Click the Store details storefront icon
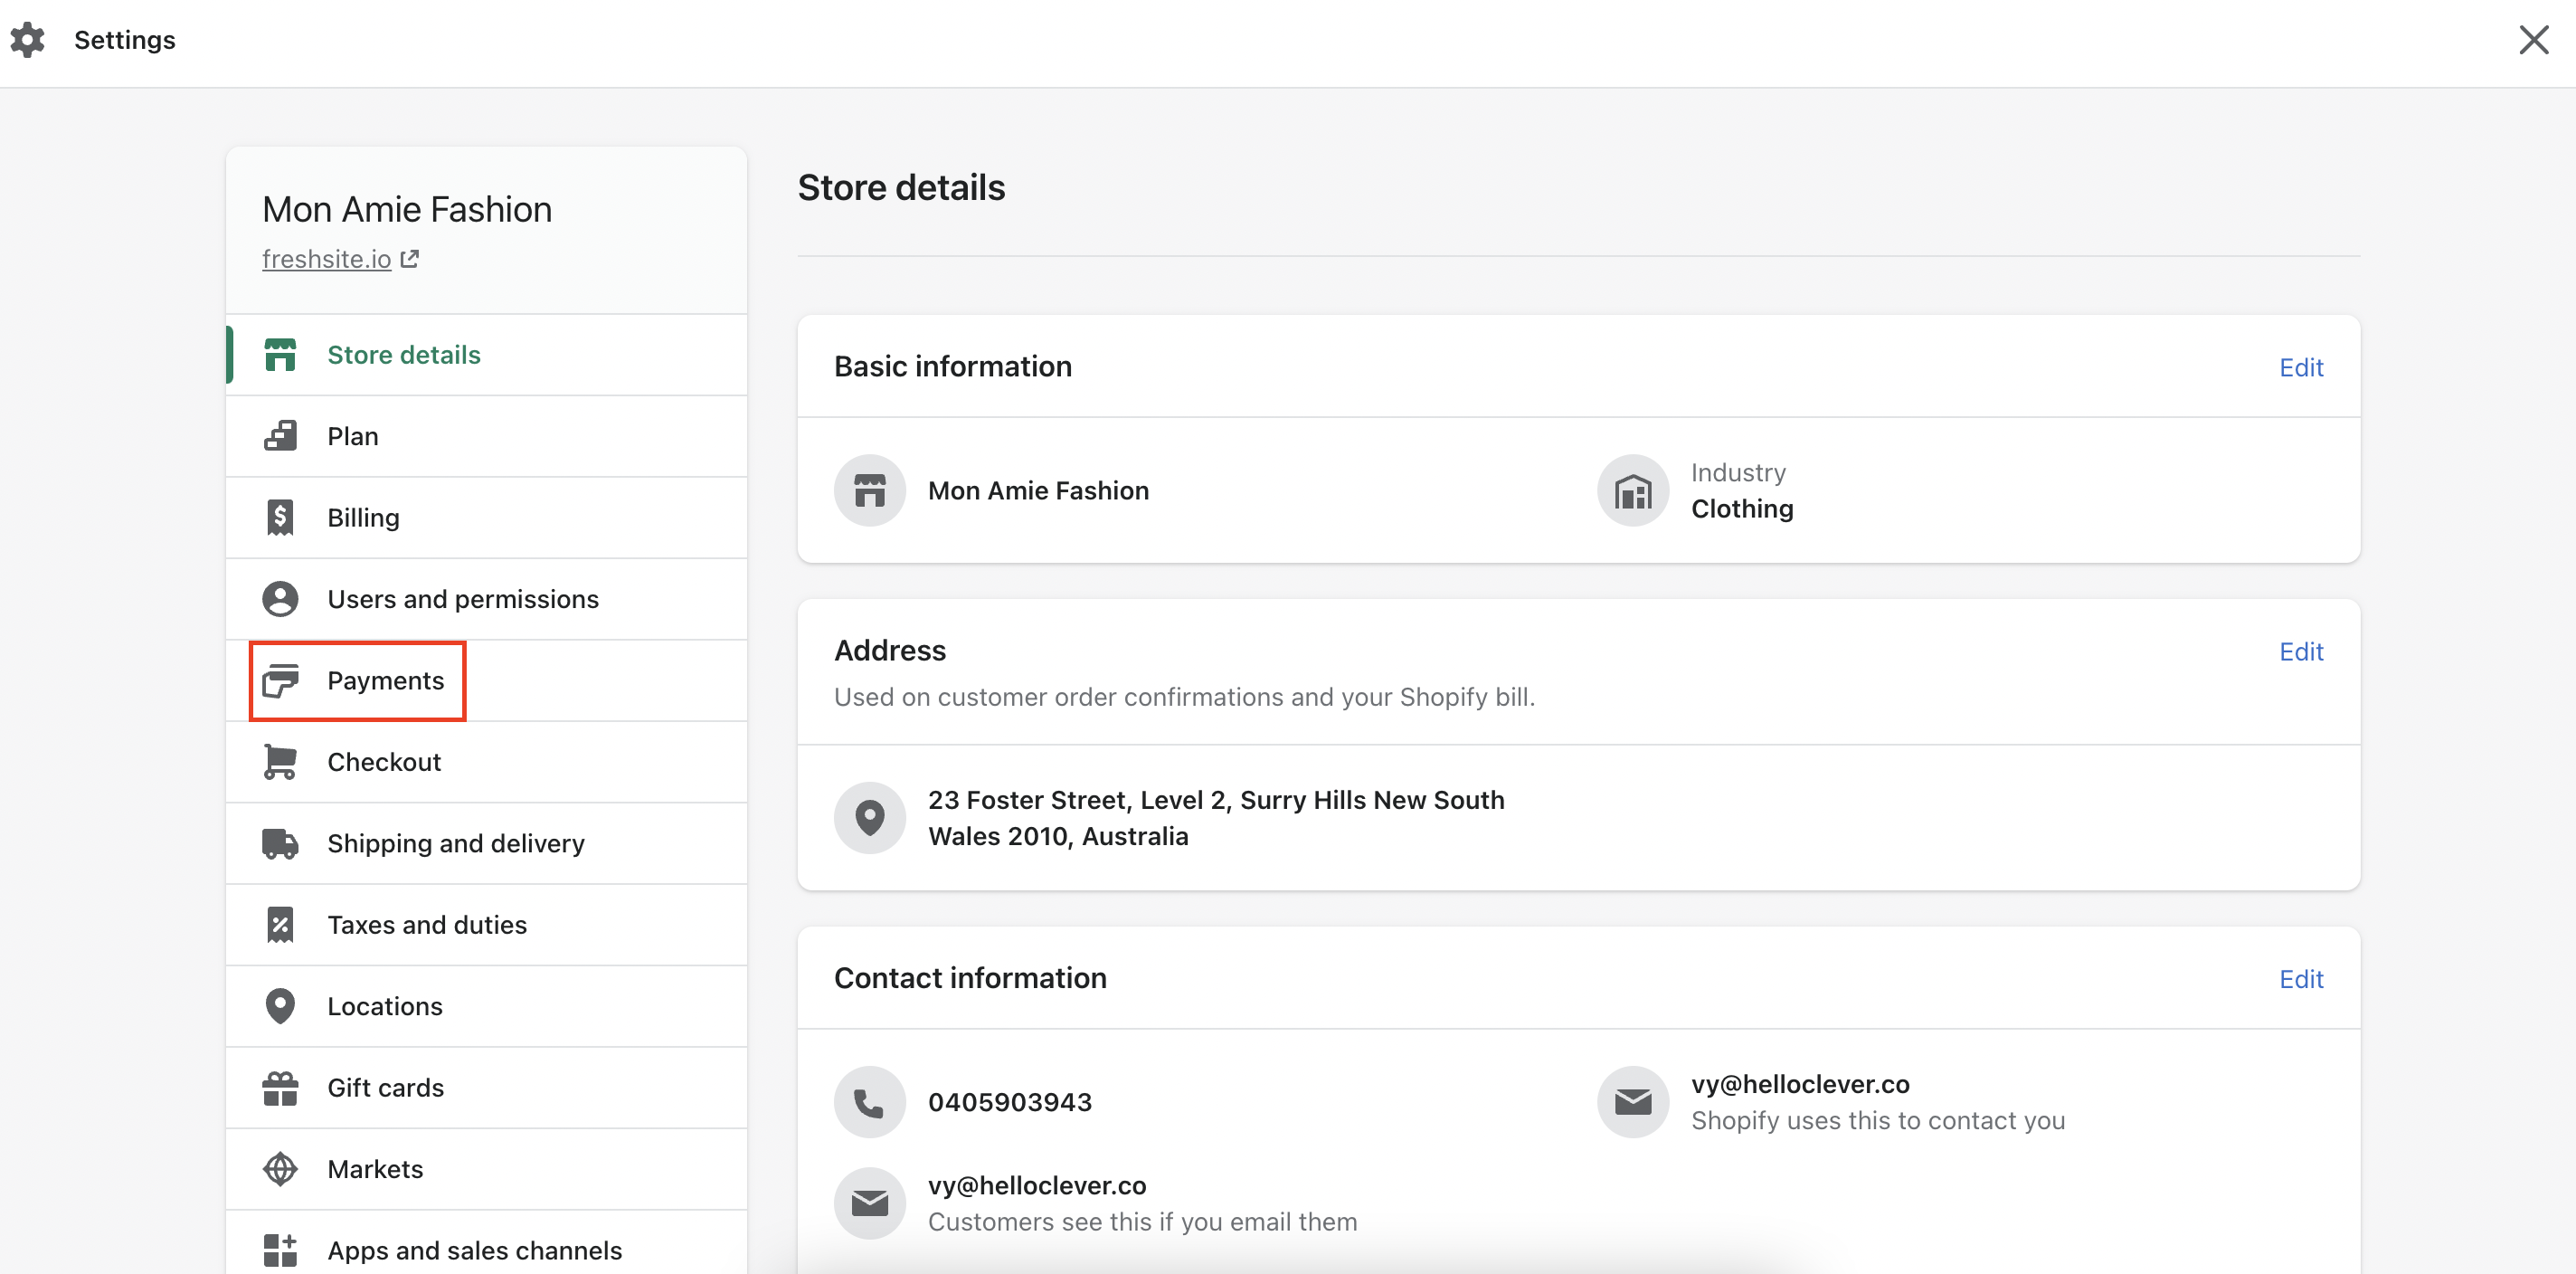Image resolution: width=2576 pixels, height=1274 pixels. (280, 355)
